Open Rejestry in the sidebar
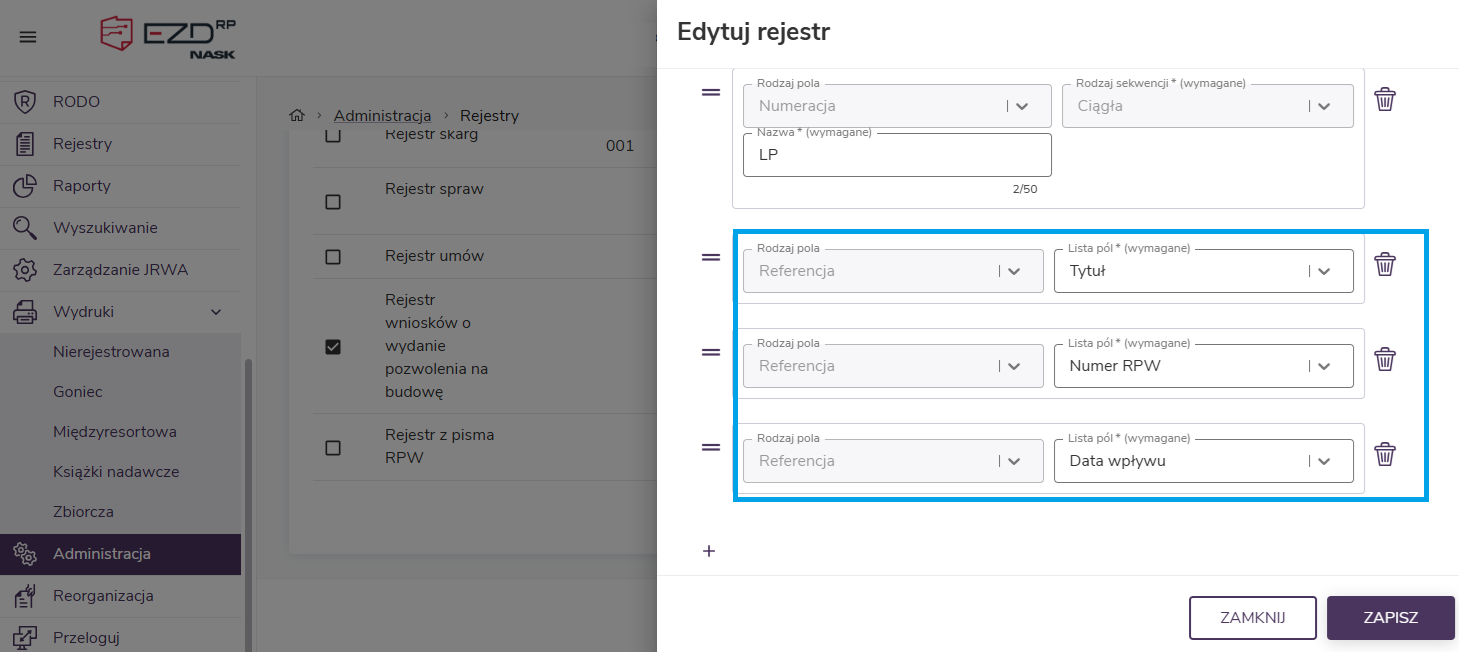This screenshot has width=1459, height=652. [120, 144]
